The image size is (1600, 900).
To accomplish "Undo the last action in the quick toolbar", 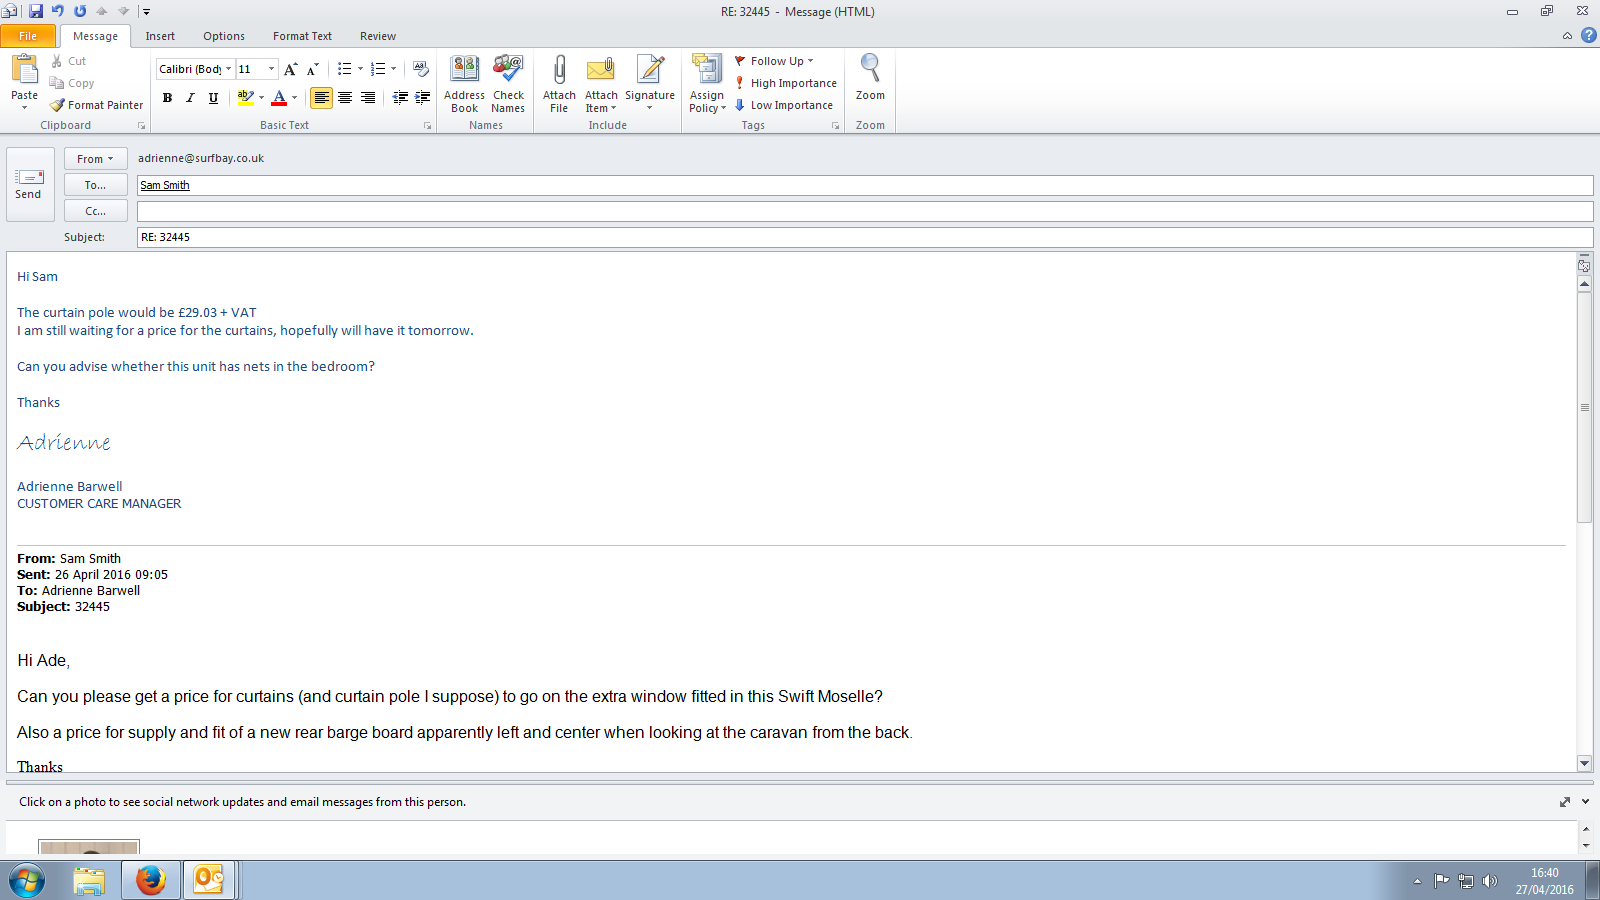I will pos(58,11).
